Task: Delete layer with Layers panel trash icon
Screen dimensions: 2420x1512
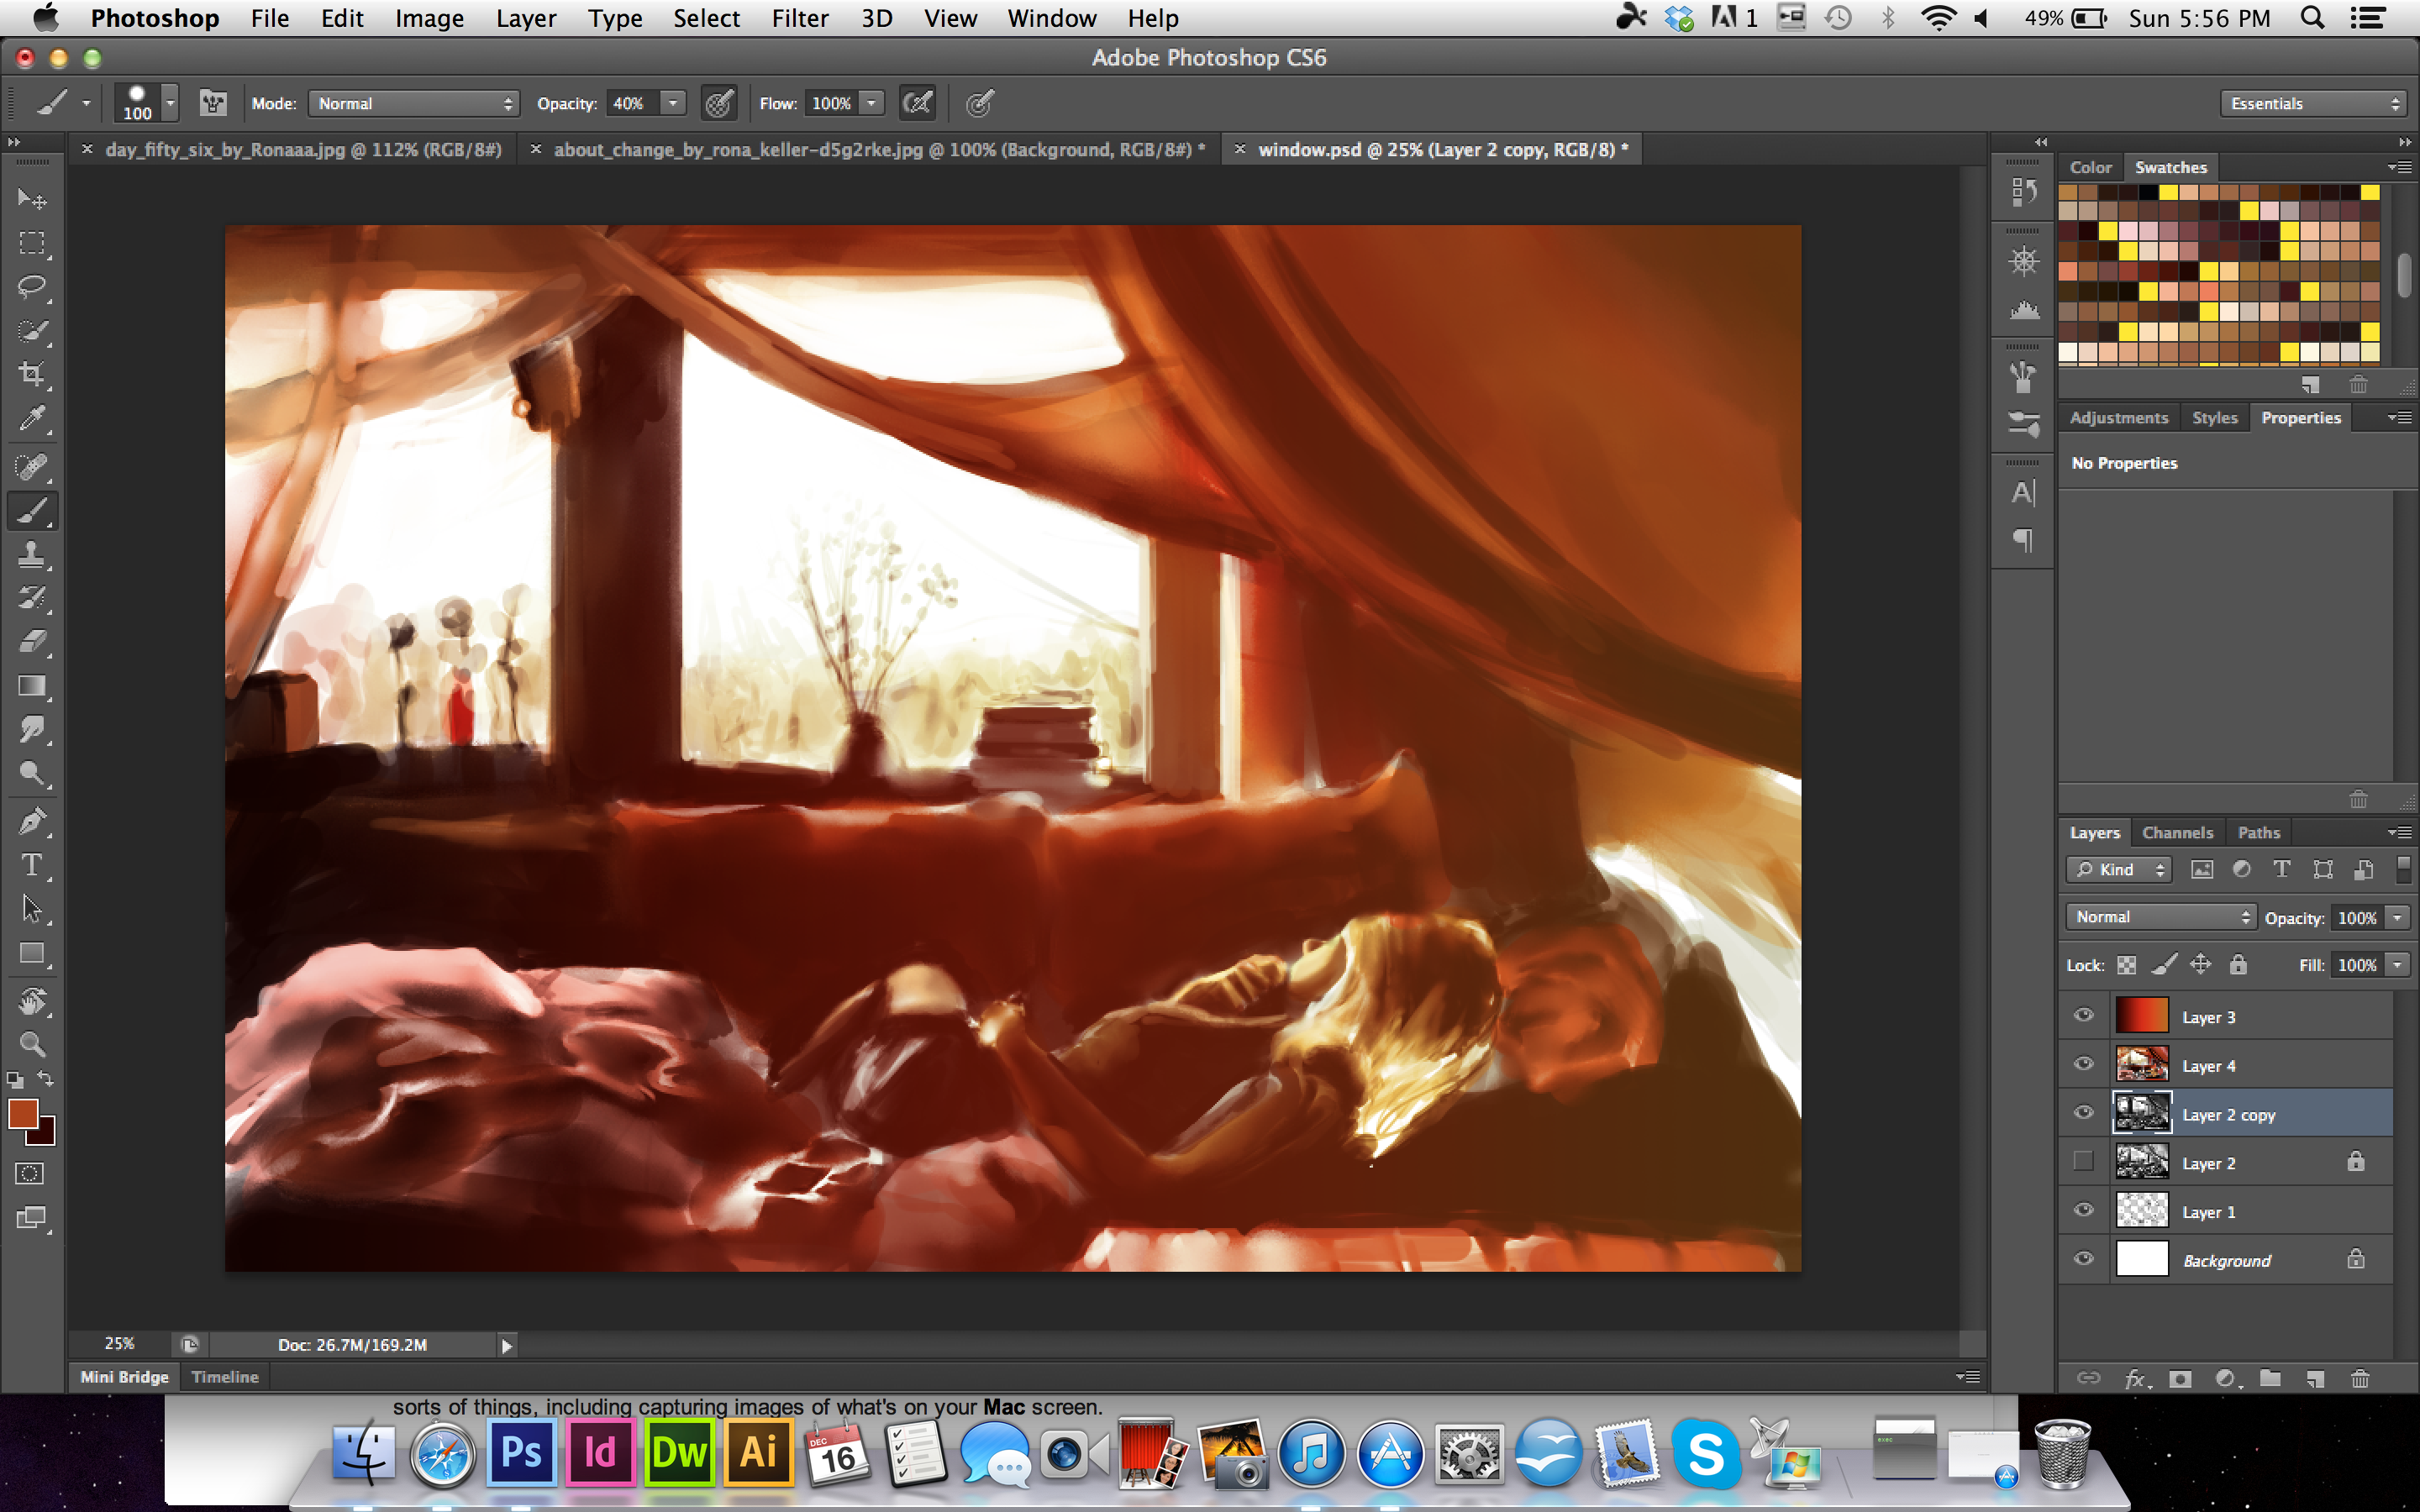Action: pyautogui.click(x=2360, y=1379)
